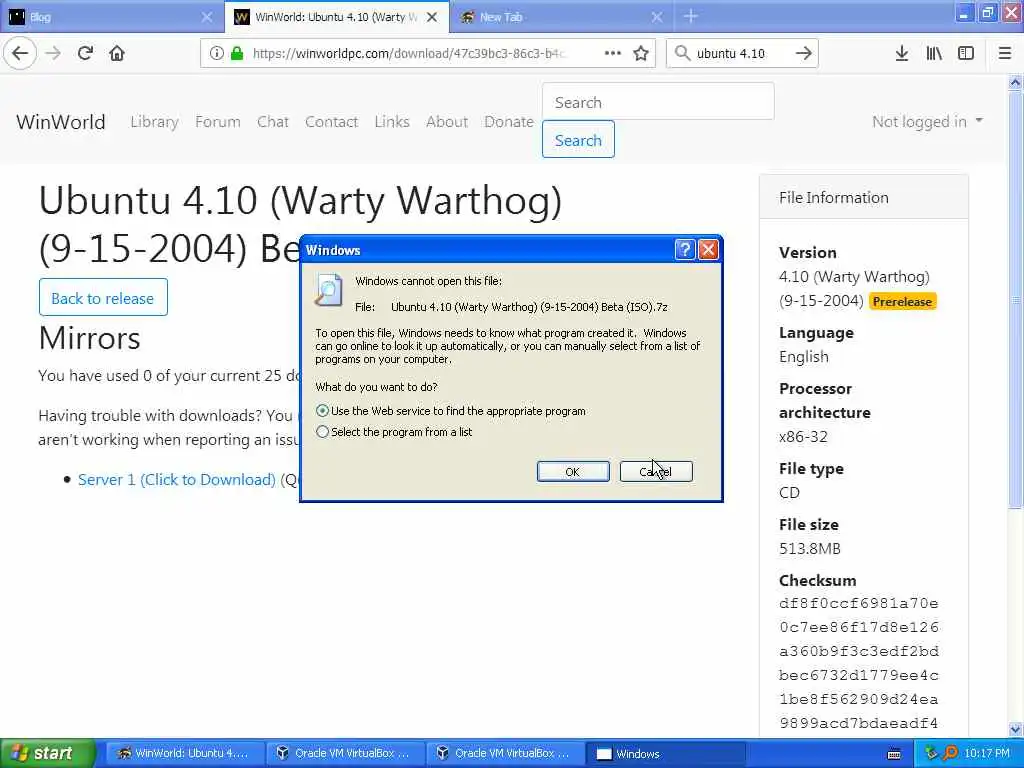Reload the current page
1024x768 pixels.
tap(85, 54)
